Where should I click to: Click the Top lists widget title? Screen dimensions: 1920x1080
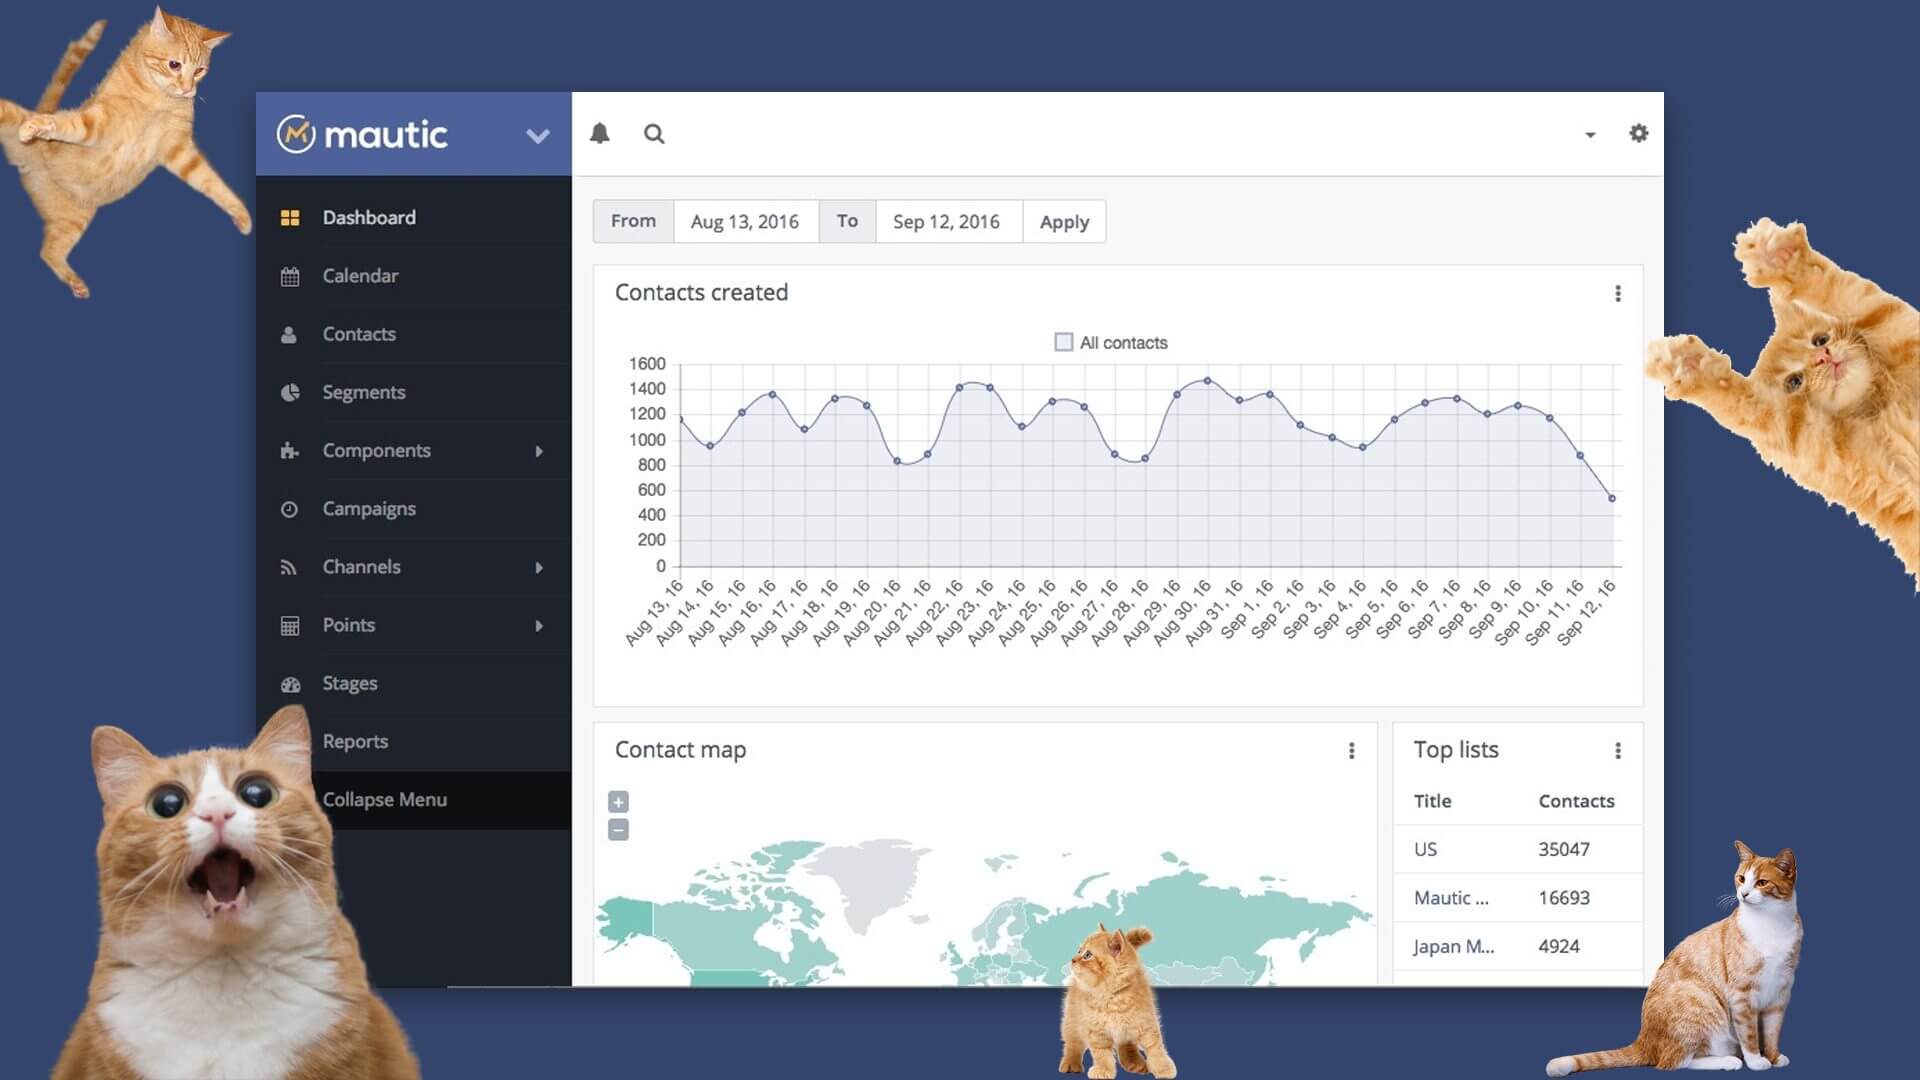[1456, 750]
